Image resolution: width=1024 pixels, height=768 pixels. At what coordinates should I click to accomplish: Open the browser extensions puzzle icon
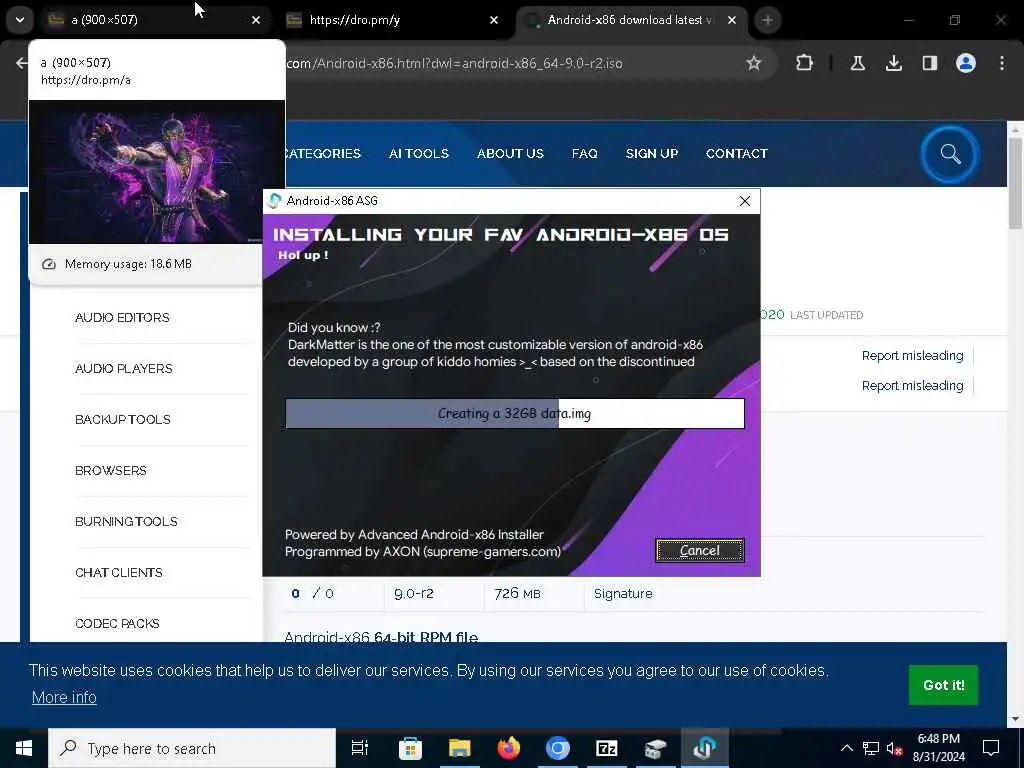coord(805,63)
